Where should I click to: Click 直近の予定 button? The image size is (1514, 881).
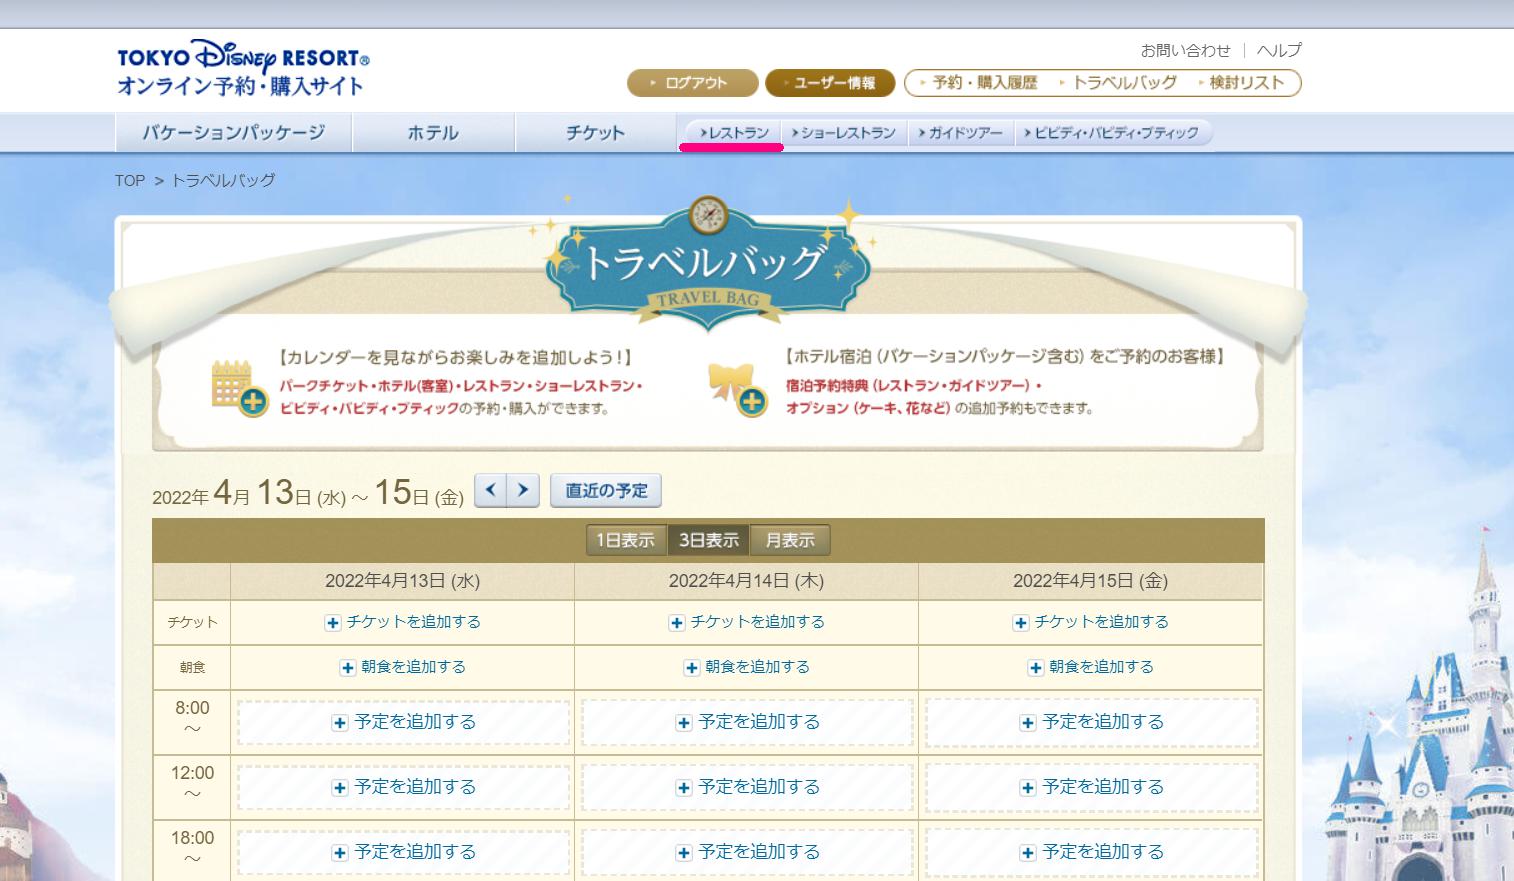click(606, 491)
